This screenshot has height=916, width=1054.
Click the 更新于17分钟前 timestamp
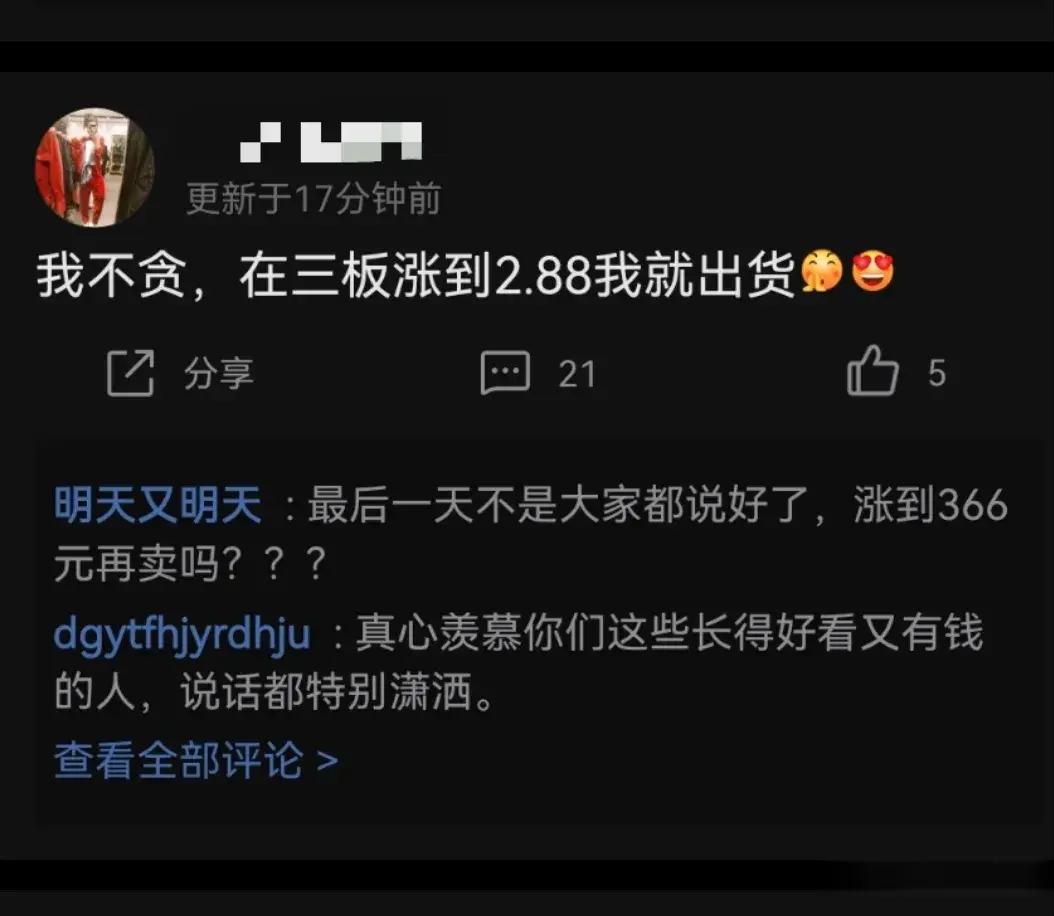pyautogui.click(x=314, y=198)
